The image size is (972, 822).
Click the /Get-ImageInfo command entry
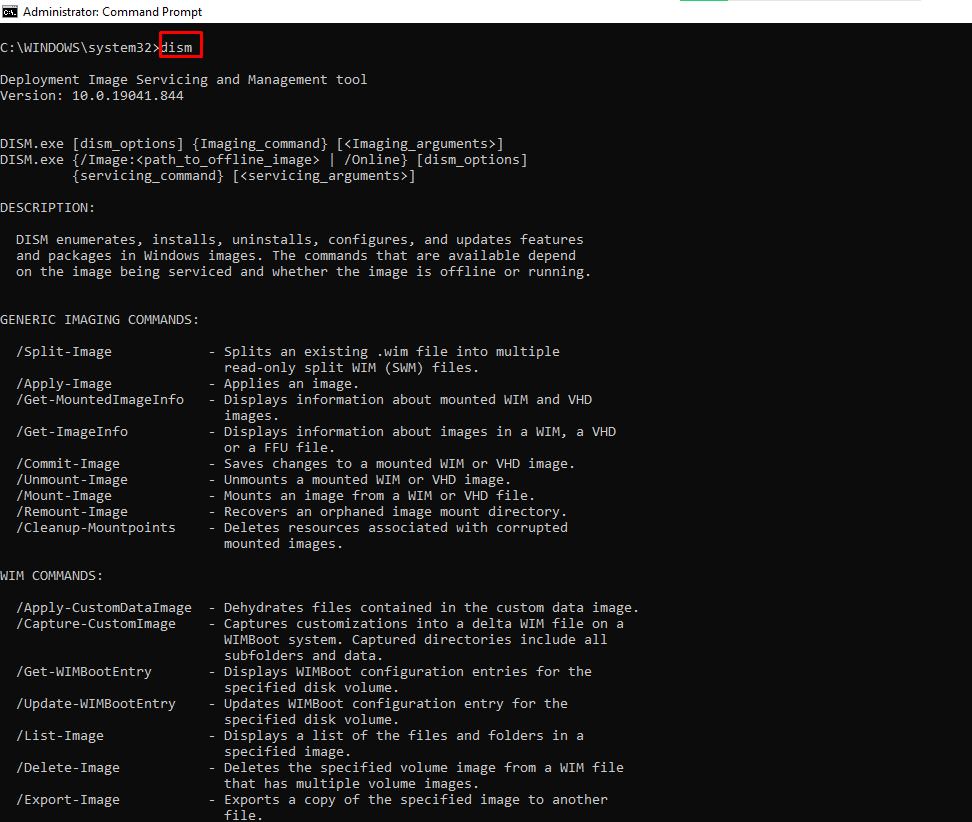[x=72, y=432]
